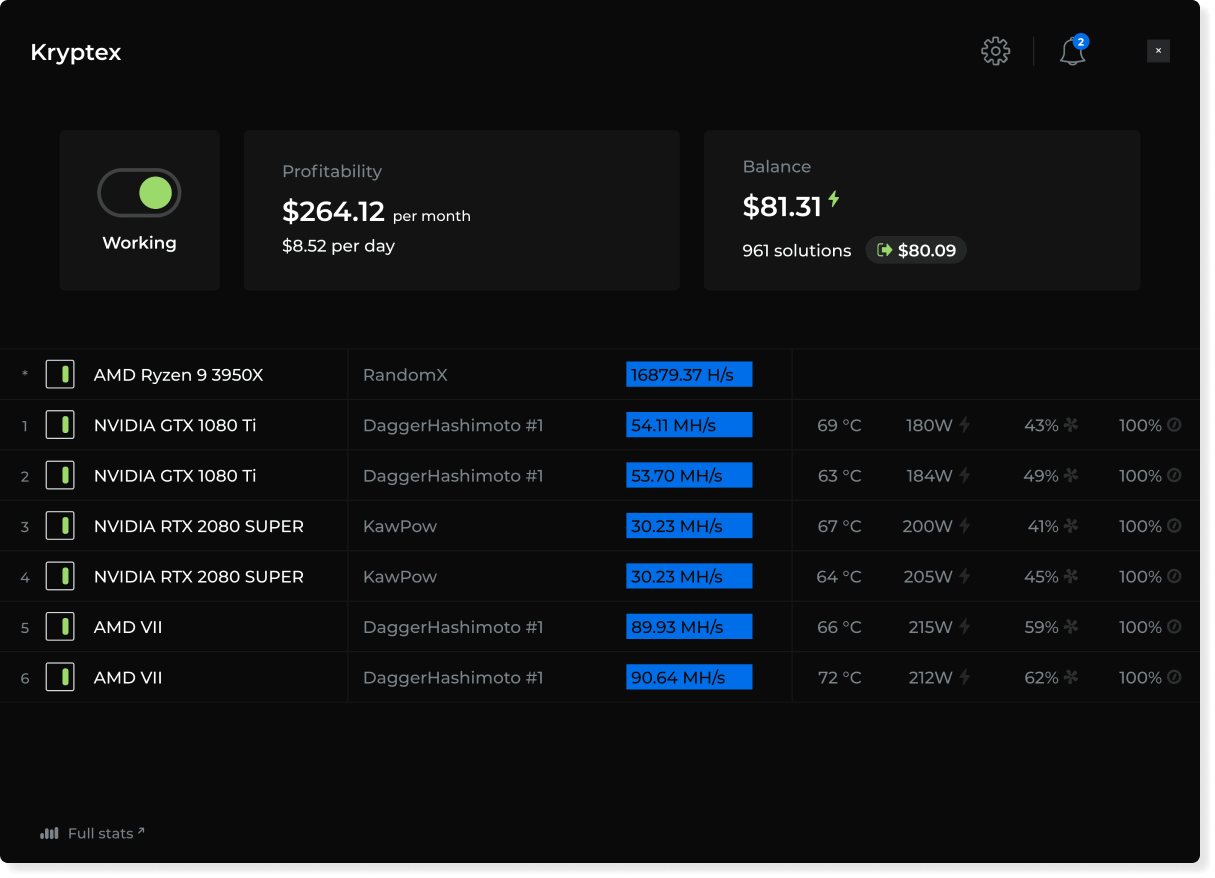Open notifications bell with badge

1072,51
